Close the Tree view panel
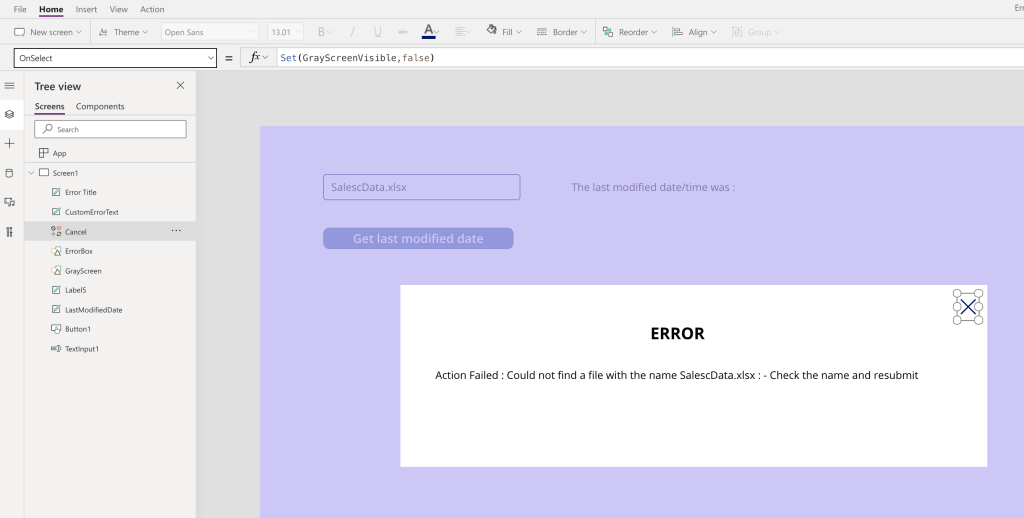1024x518 pixels. point(180,86)
